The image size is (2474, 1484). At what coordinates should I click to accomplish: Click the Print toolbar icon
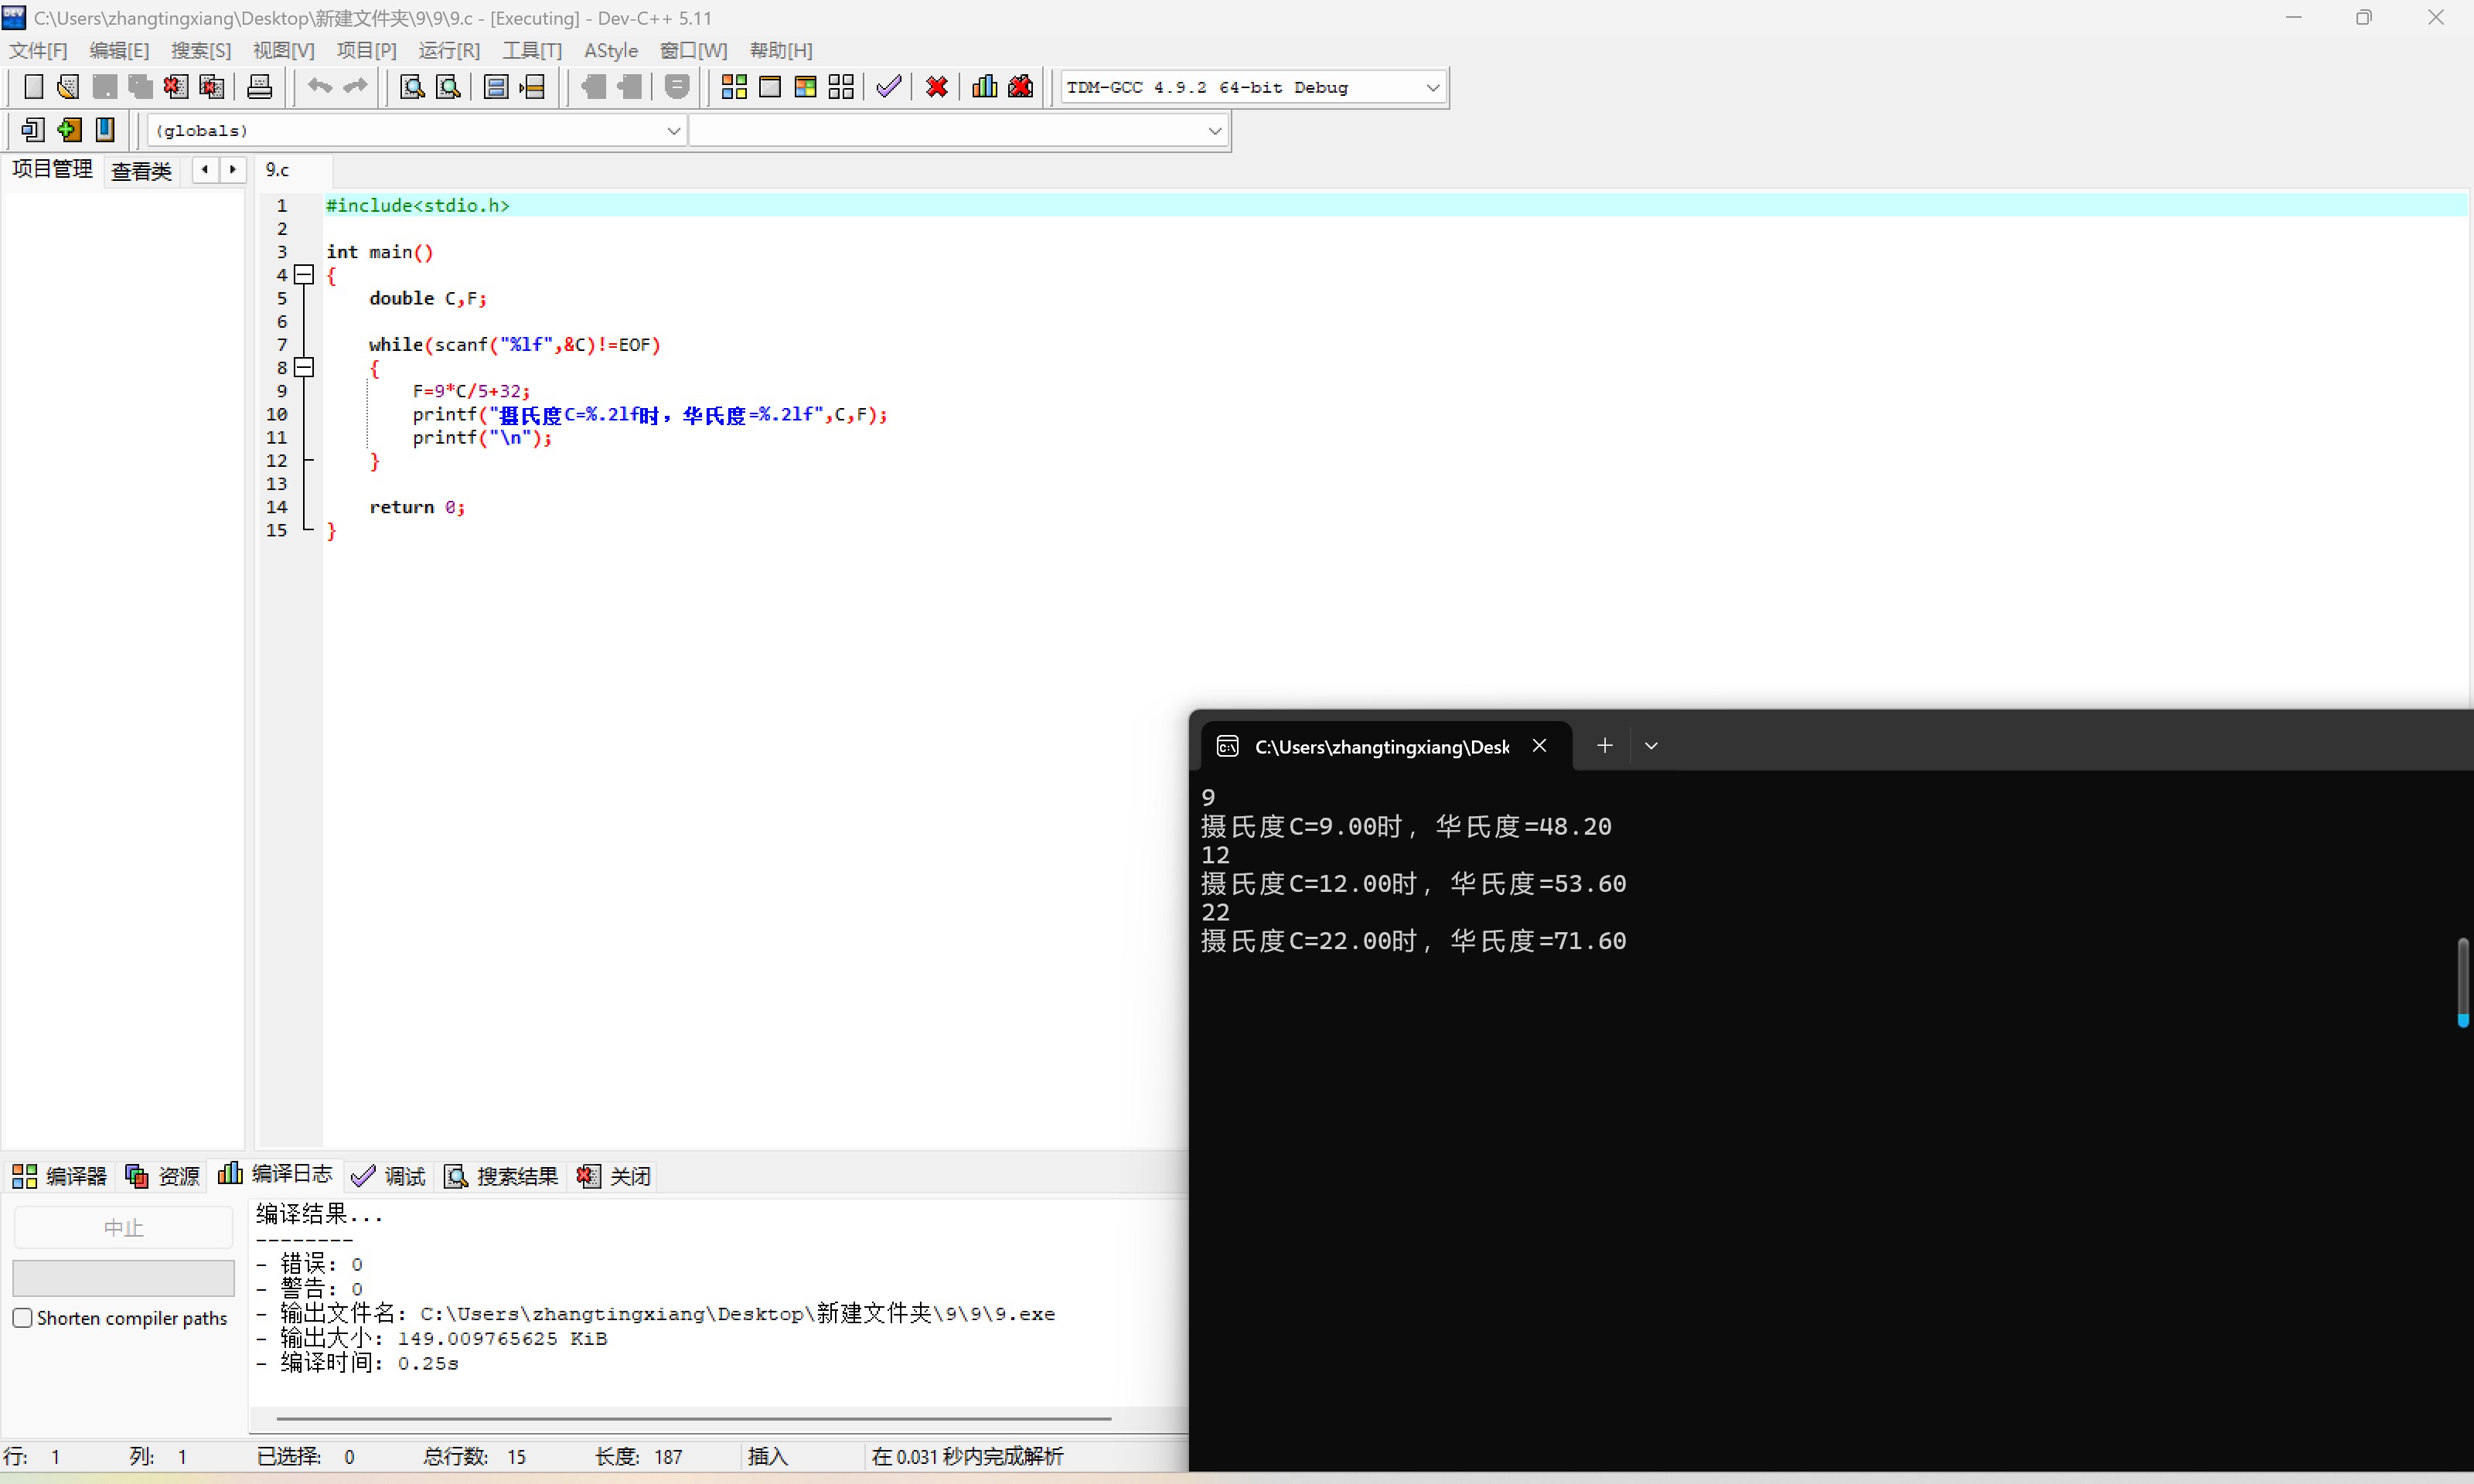pyautogui.click(x=259, y=87)
